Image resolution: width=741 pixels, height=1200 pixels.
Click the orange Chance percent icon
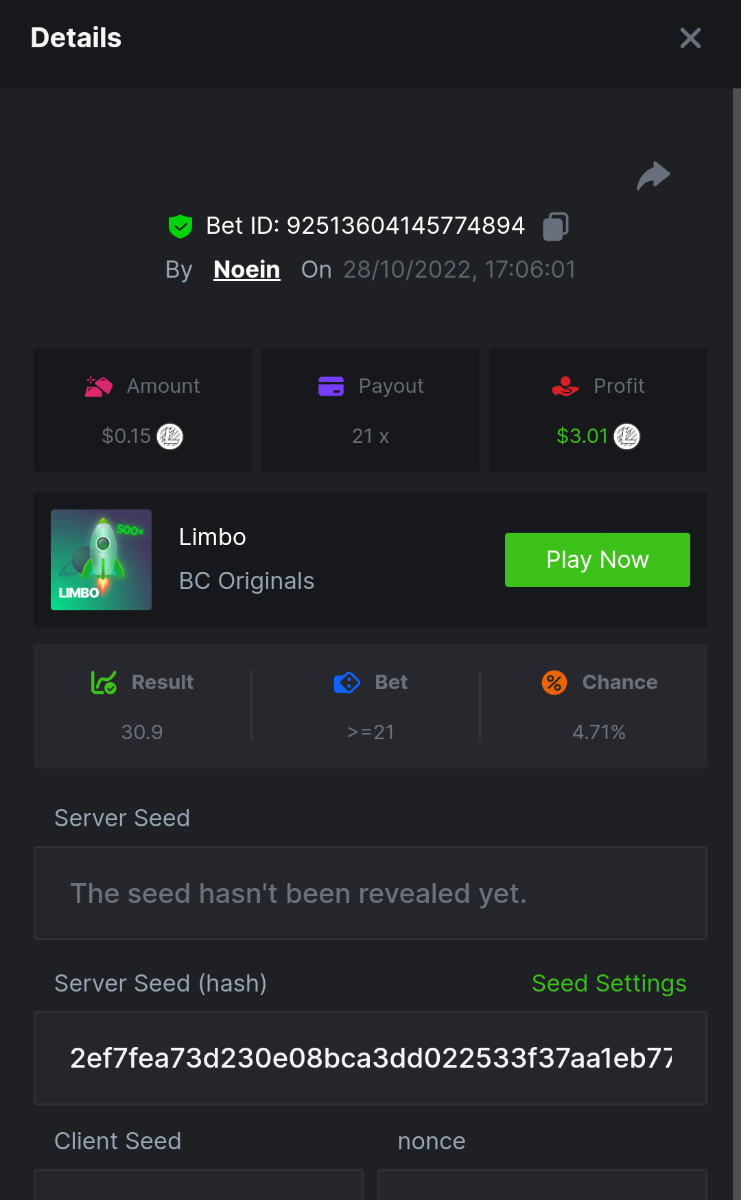click(554, 683)
